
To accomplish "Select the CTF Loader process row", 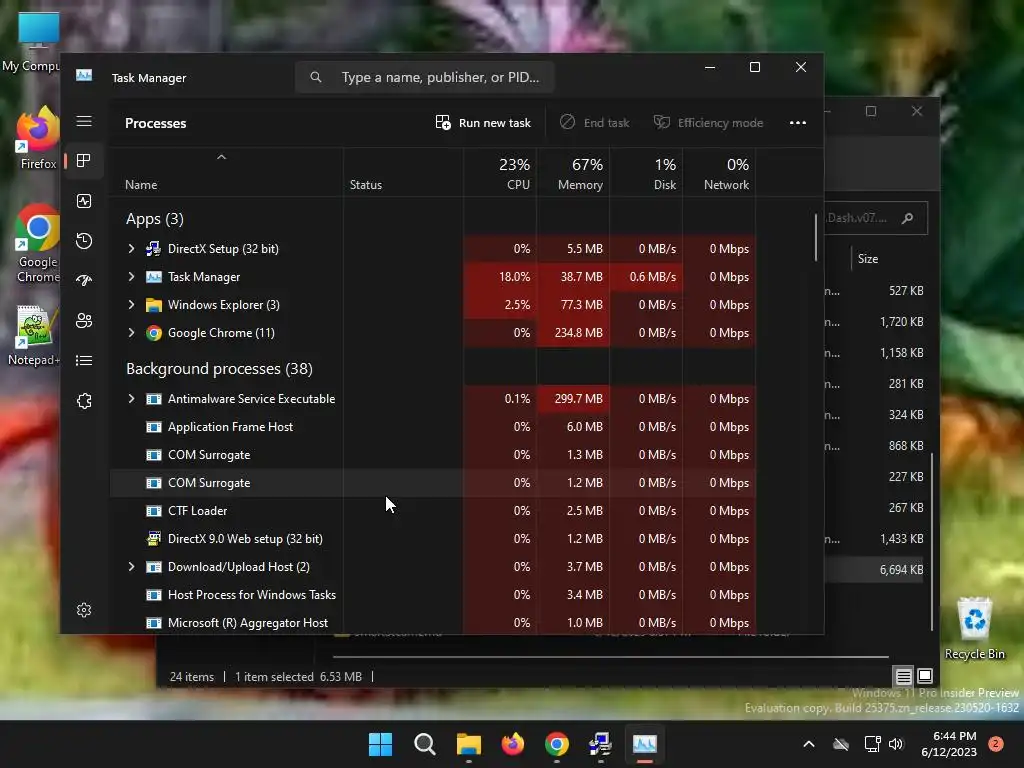I will click(x=433, y=511).
